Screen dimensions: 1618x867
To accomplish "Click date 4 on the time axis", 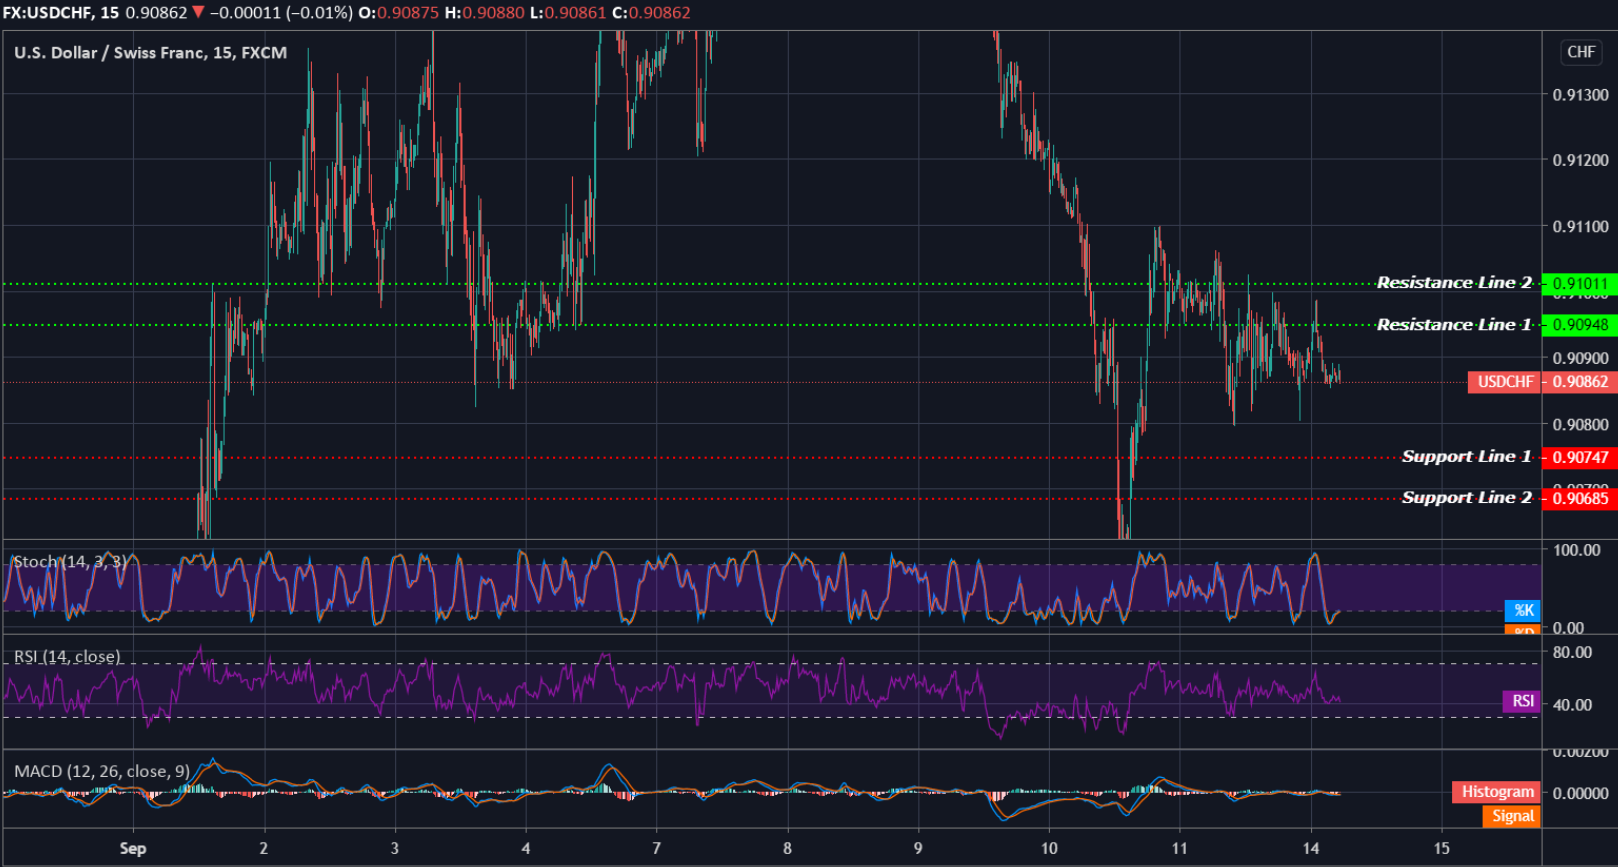I will tap(526, 849).
